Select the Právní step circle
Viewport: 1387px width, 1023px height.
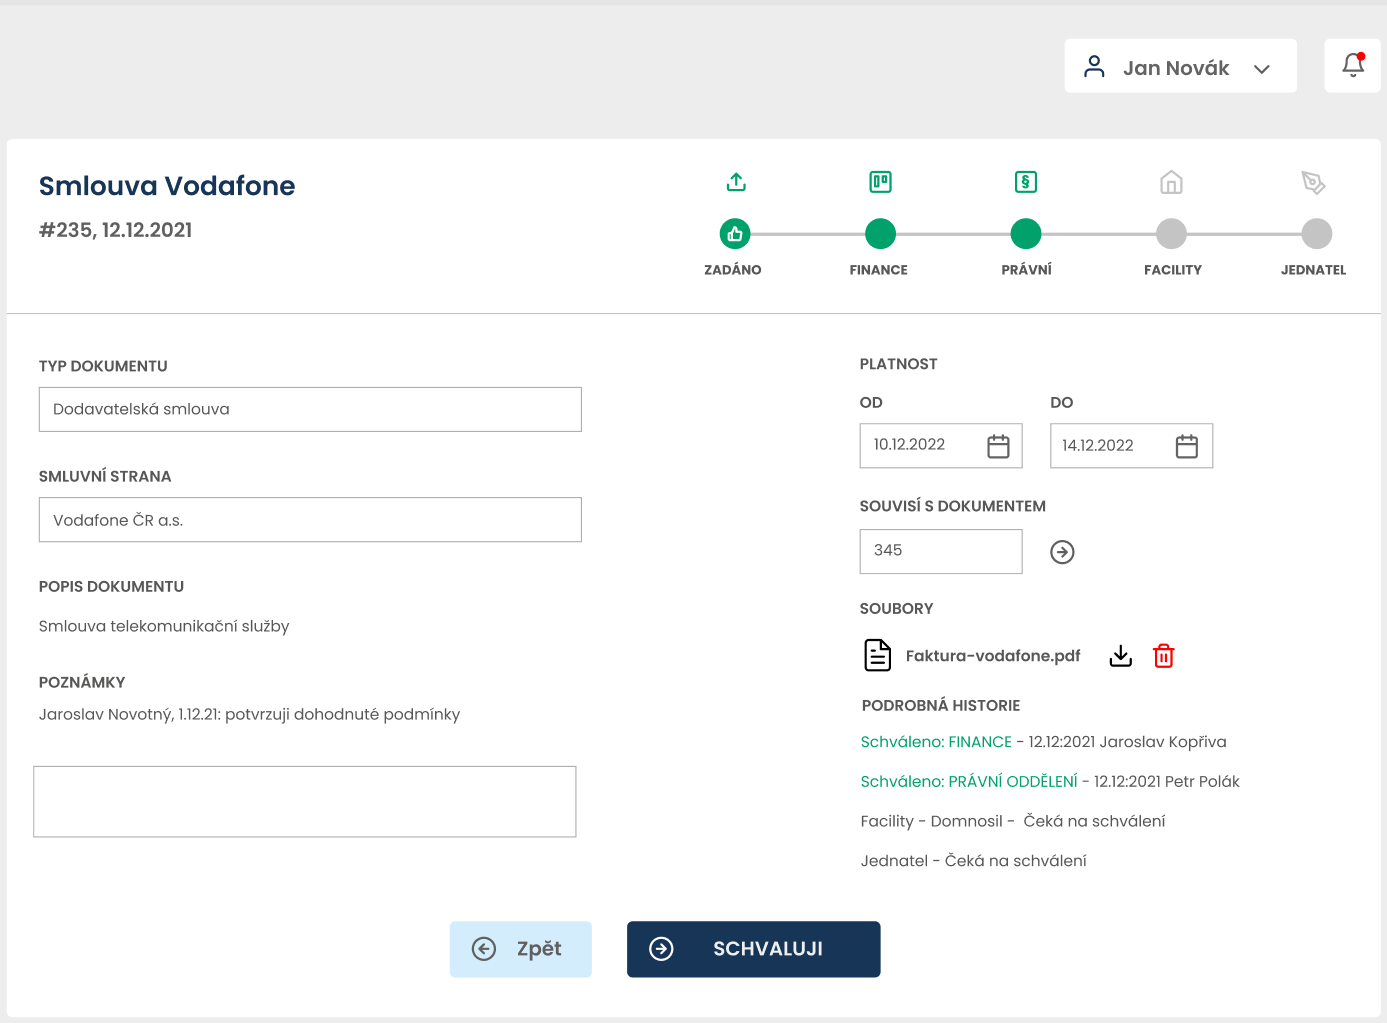pos(1026,234)
